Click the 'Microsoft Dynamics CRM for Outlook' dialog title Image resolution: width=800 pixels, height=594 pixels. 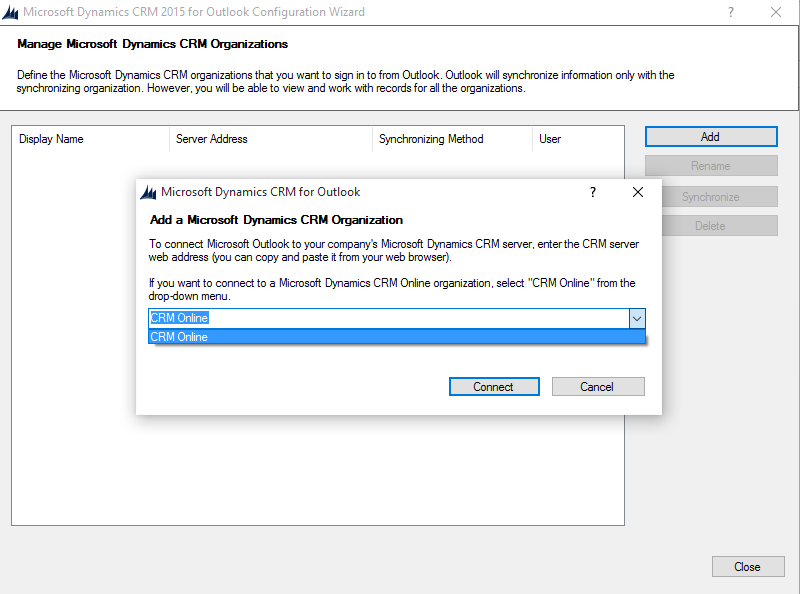click(x=261, y=192)
